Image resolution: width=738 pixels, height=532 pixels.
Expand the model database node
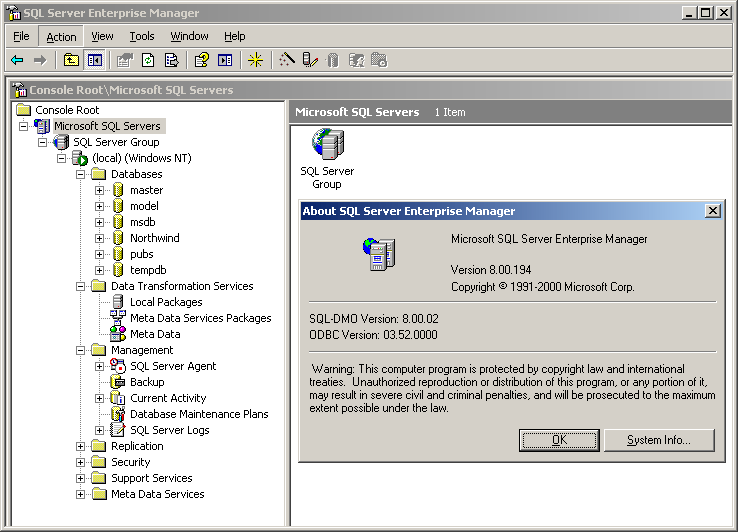[x=99, y=206]
